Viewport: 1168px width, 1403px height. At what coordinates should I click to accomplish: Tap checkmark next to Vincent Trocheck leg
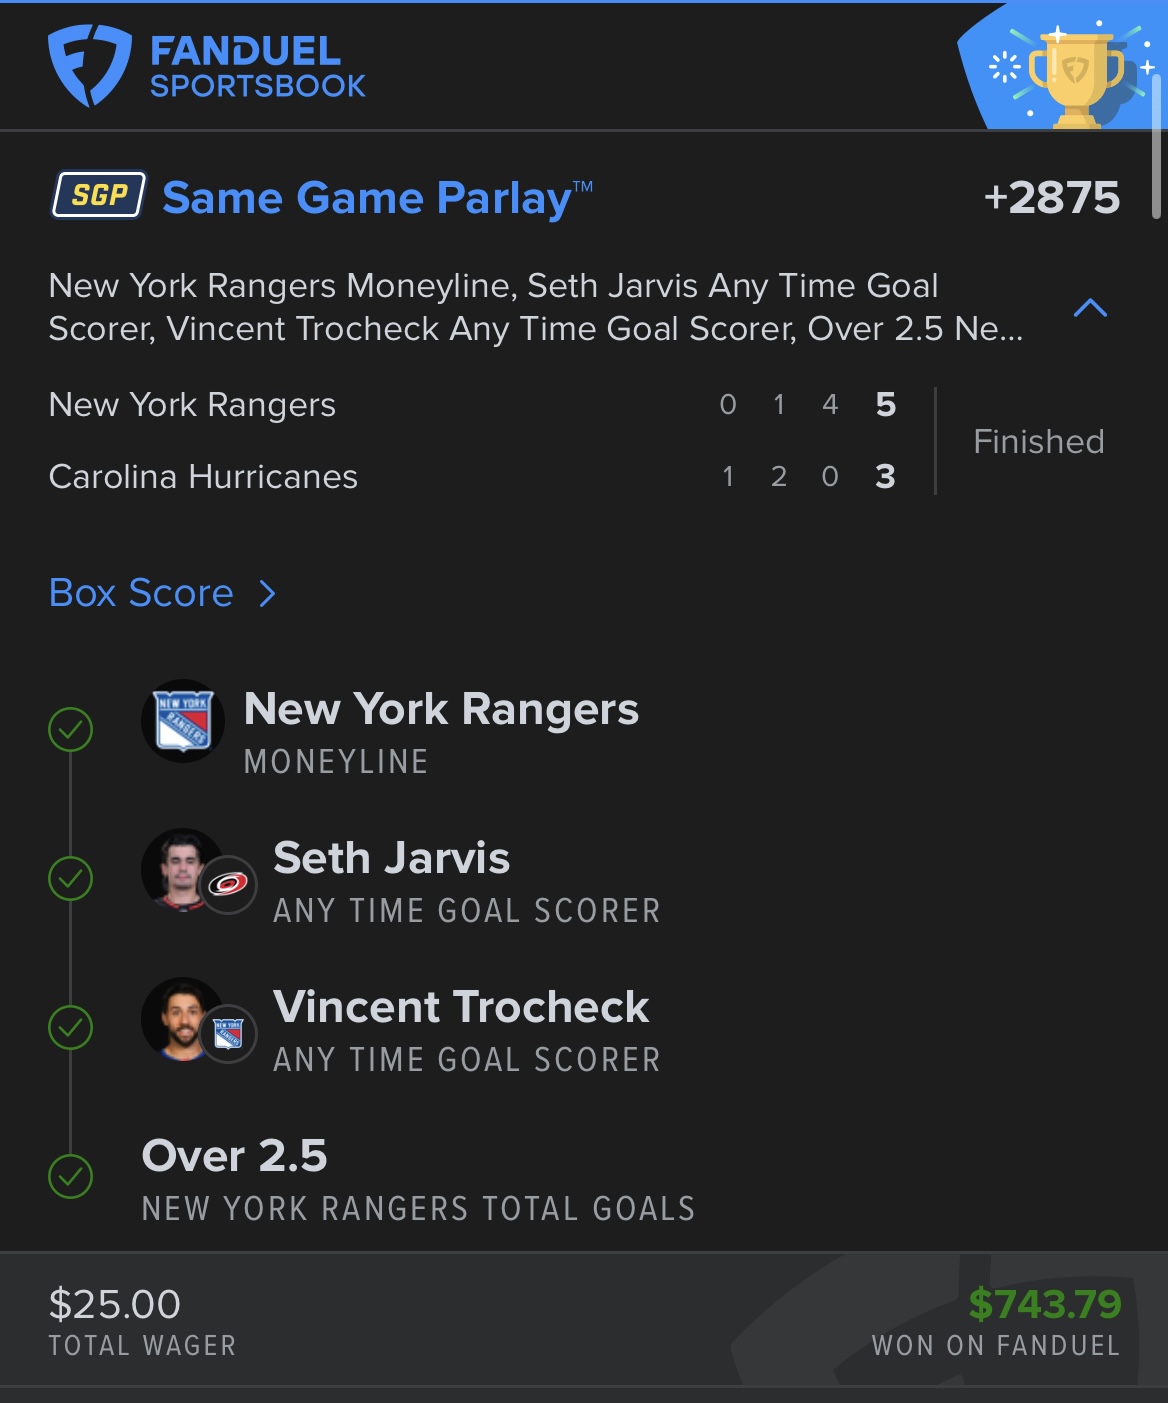71,1028
